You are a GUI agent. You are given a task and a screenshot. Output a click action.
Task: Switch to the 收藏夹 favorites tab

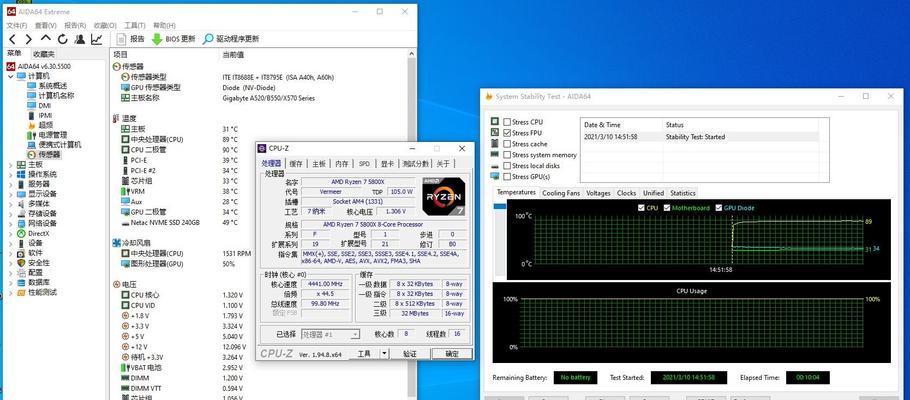[44, 54]
